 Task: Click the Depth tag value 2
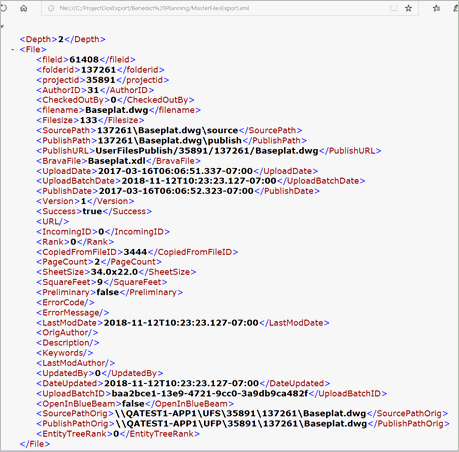61,39
